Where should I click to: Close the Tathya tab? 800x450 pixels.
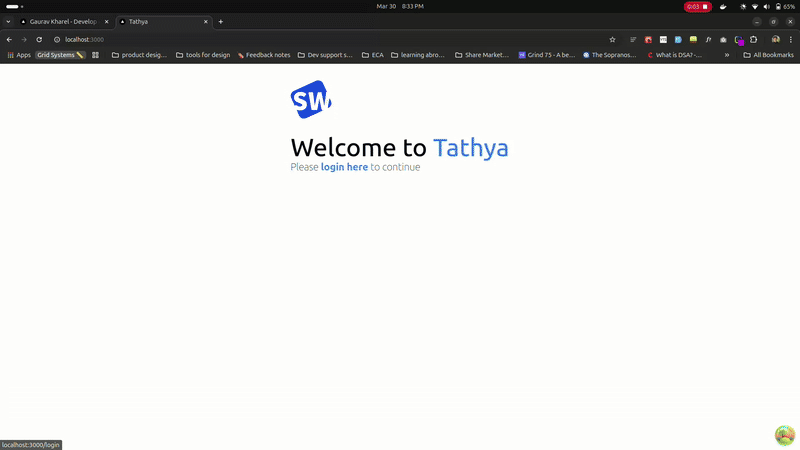pyautogui.click(x=206, y=21)
